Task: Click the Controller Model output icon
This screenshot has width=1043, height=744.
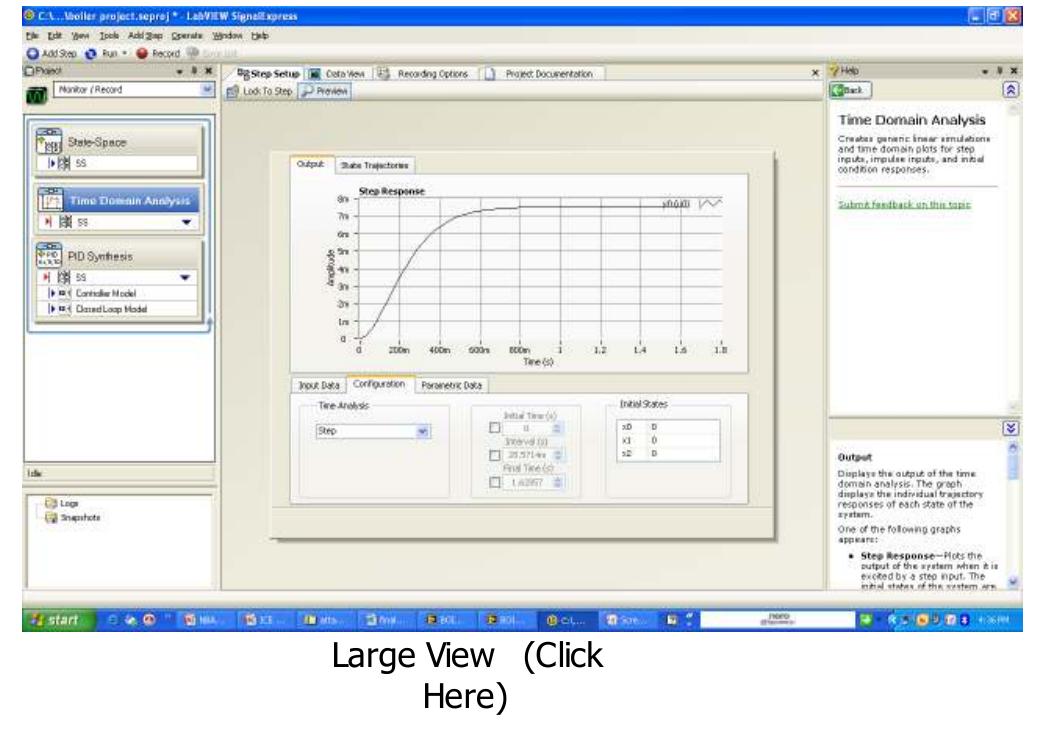Action: pyautogui.click(x=64, y=293)
